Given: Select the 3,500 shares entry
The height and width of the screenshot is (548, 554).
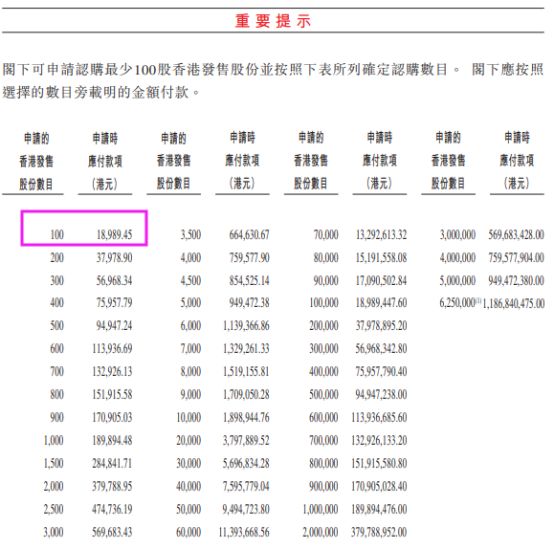Looking at the screenshot, I should tap(191, 235).
